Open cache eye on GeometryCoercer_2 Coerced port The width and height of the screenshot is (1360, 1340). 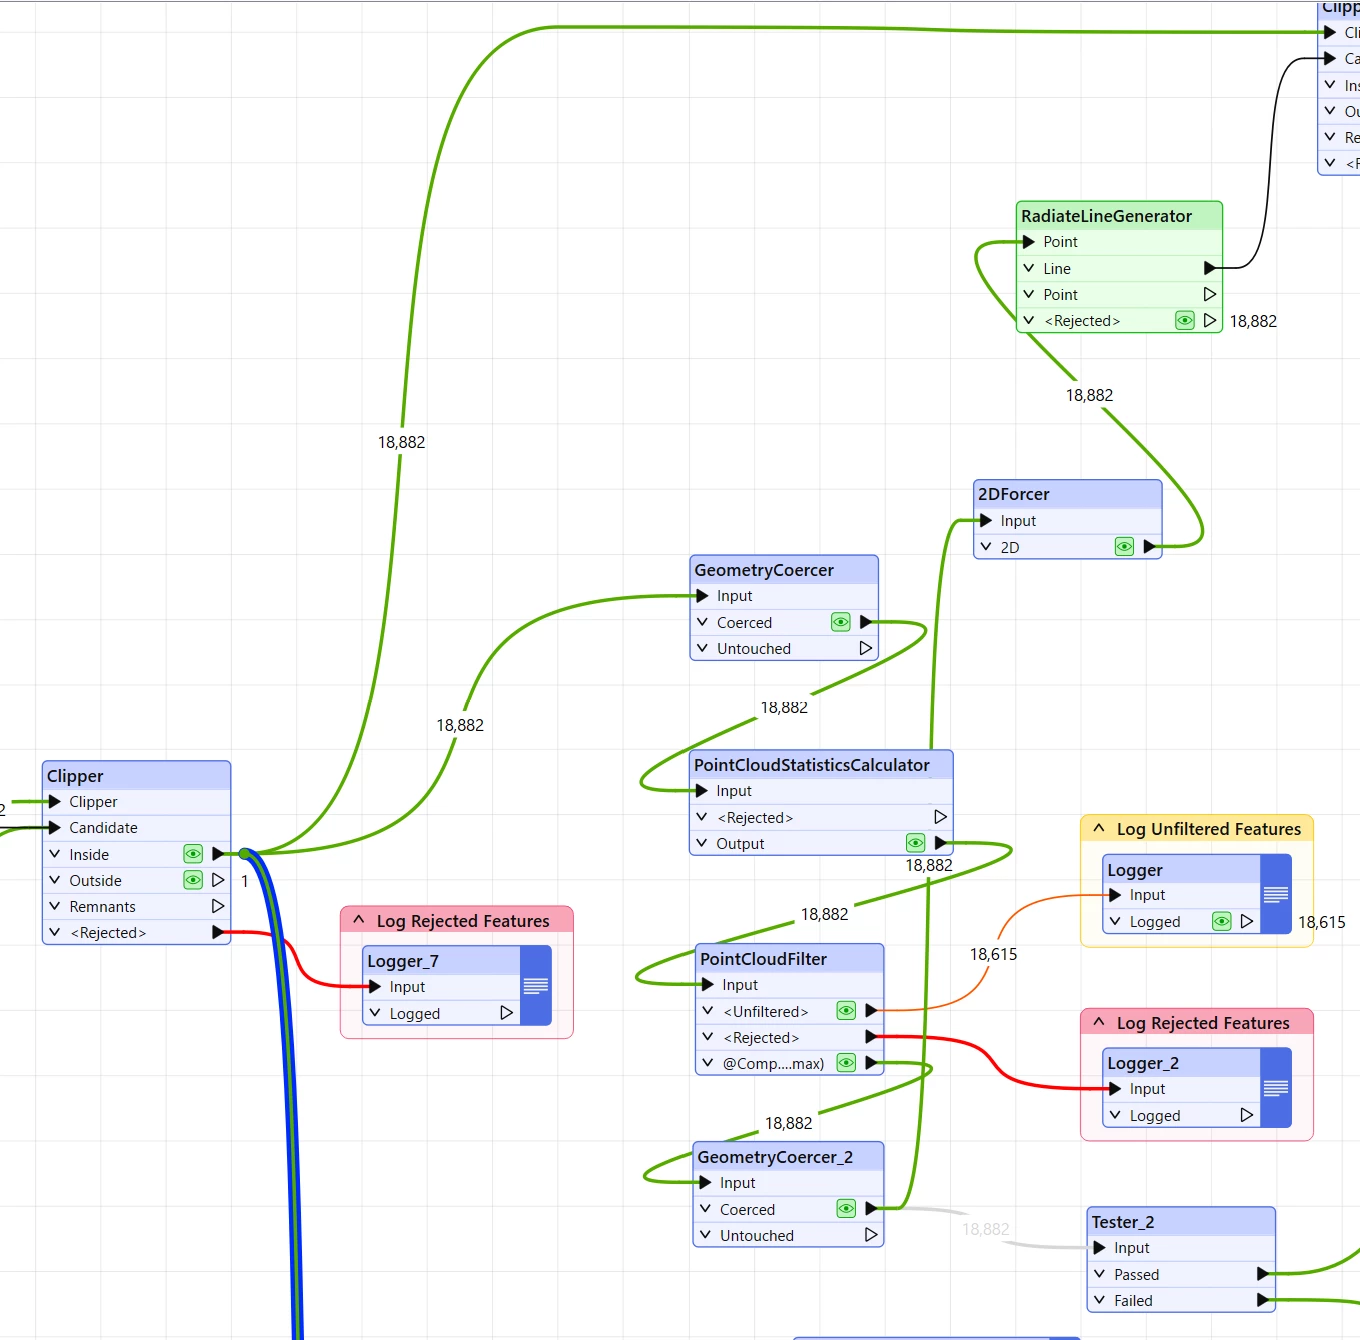coord(846,1209)
